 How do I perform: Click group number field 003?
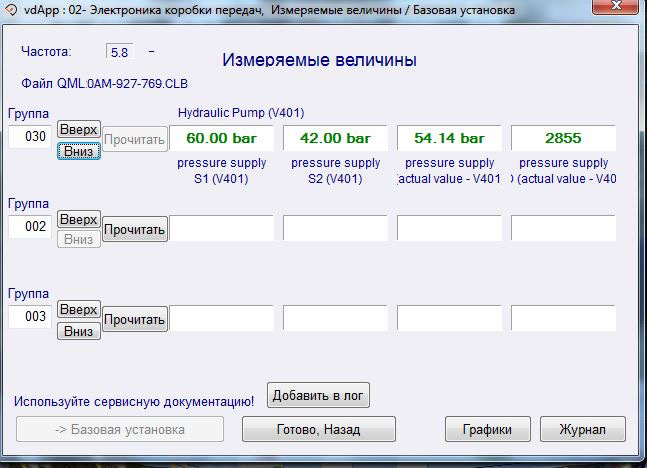click(30, 317)
